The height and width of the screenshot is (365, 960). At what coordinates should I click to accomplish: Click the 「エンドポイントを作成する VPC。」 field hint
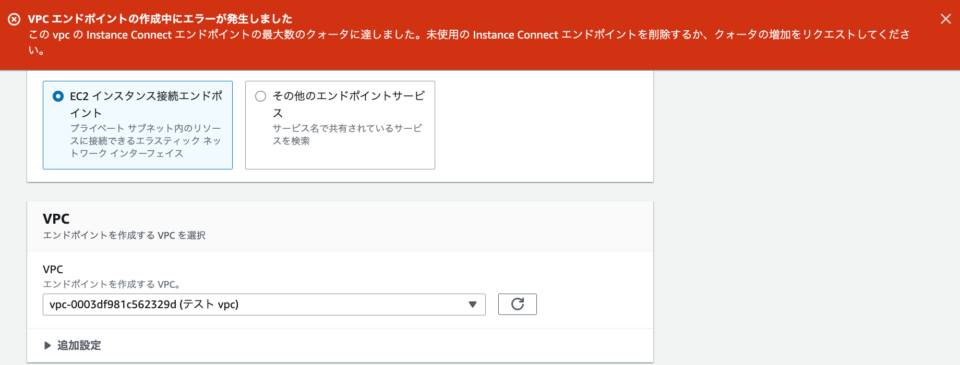tap(111, 284)
